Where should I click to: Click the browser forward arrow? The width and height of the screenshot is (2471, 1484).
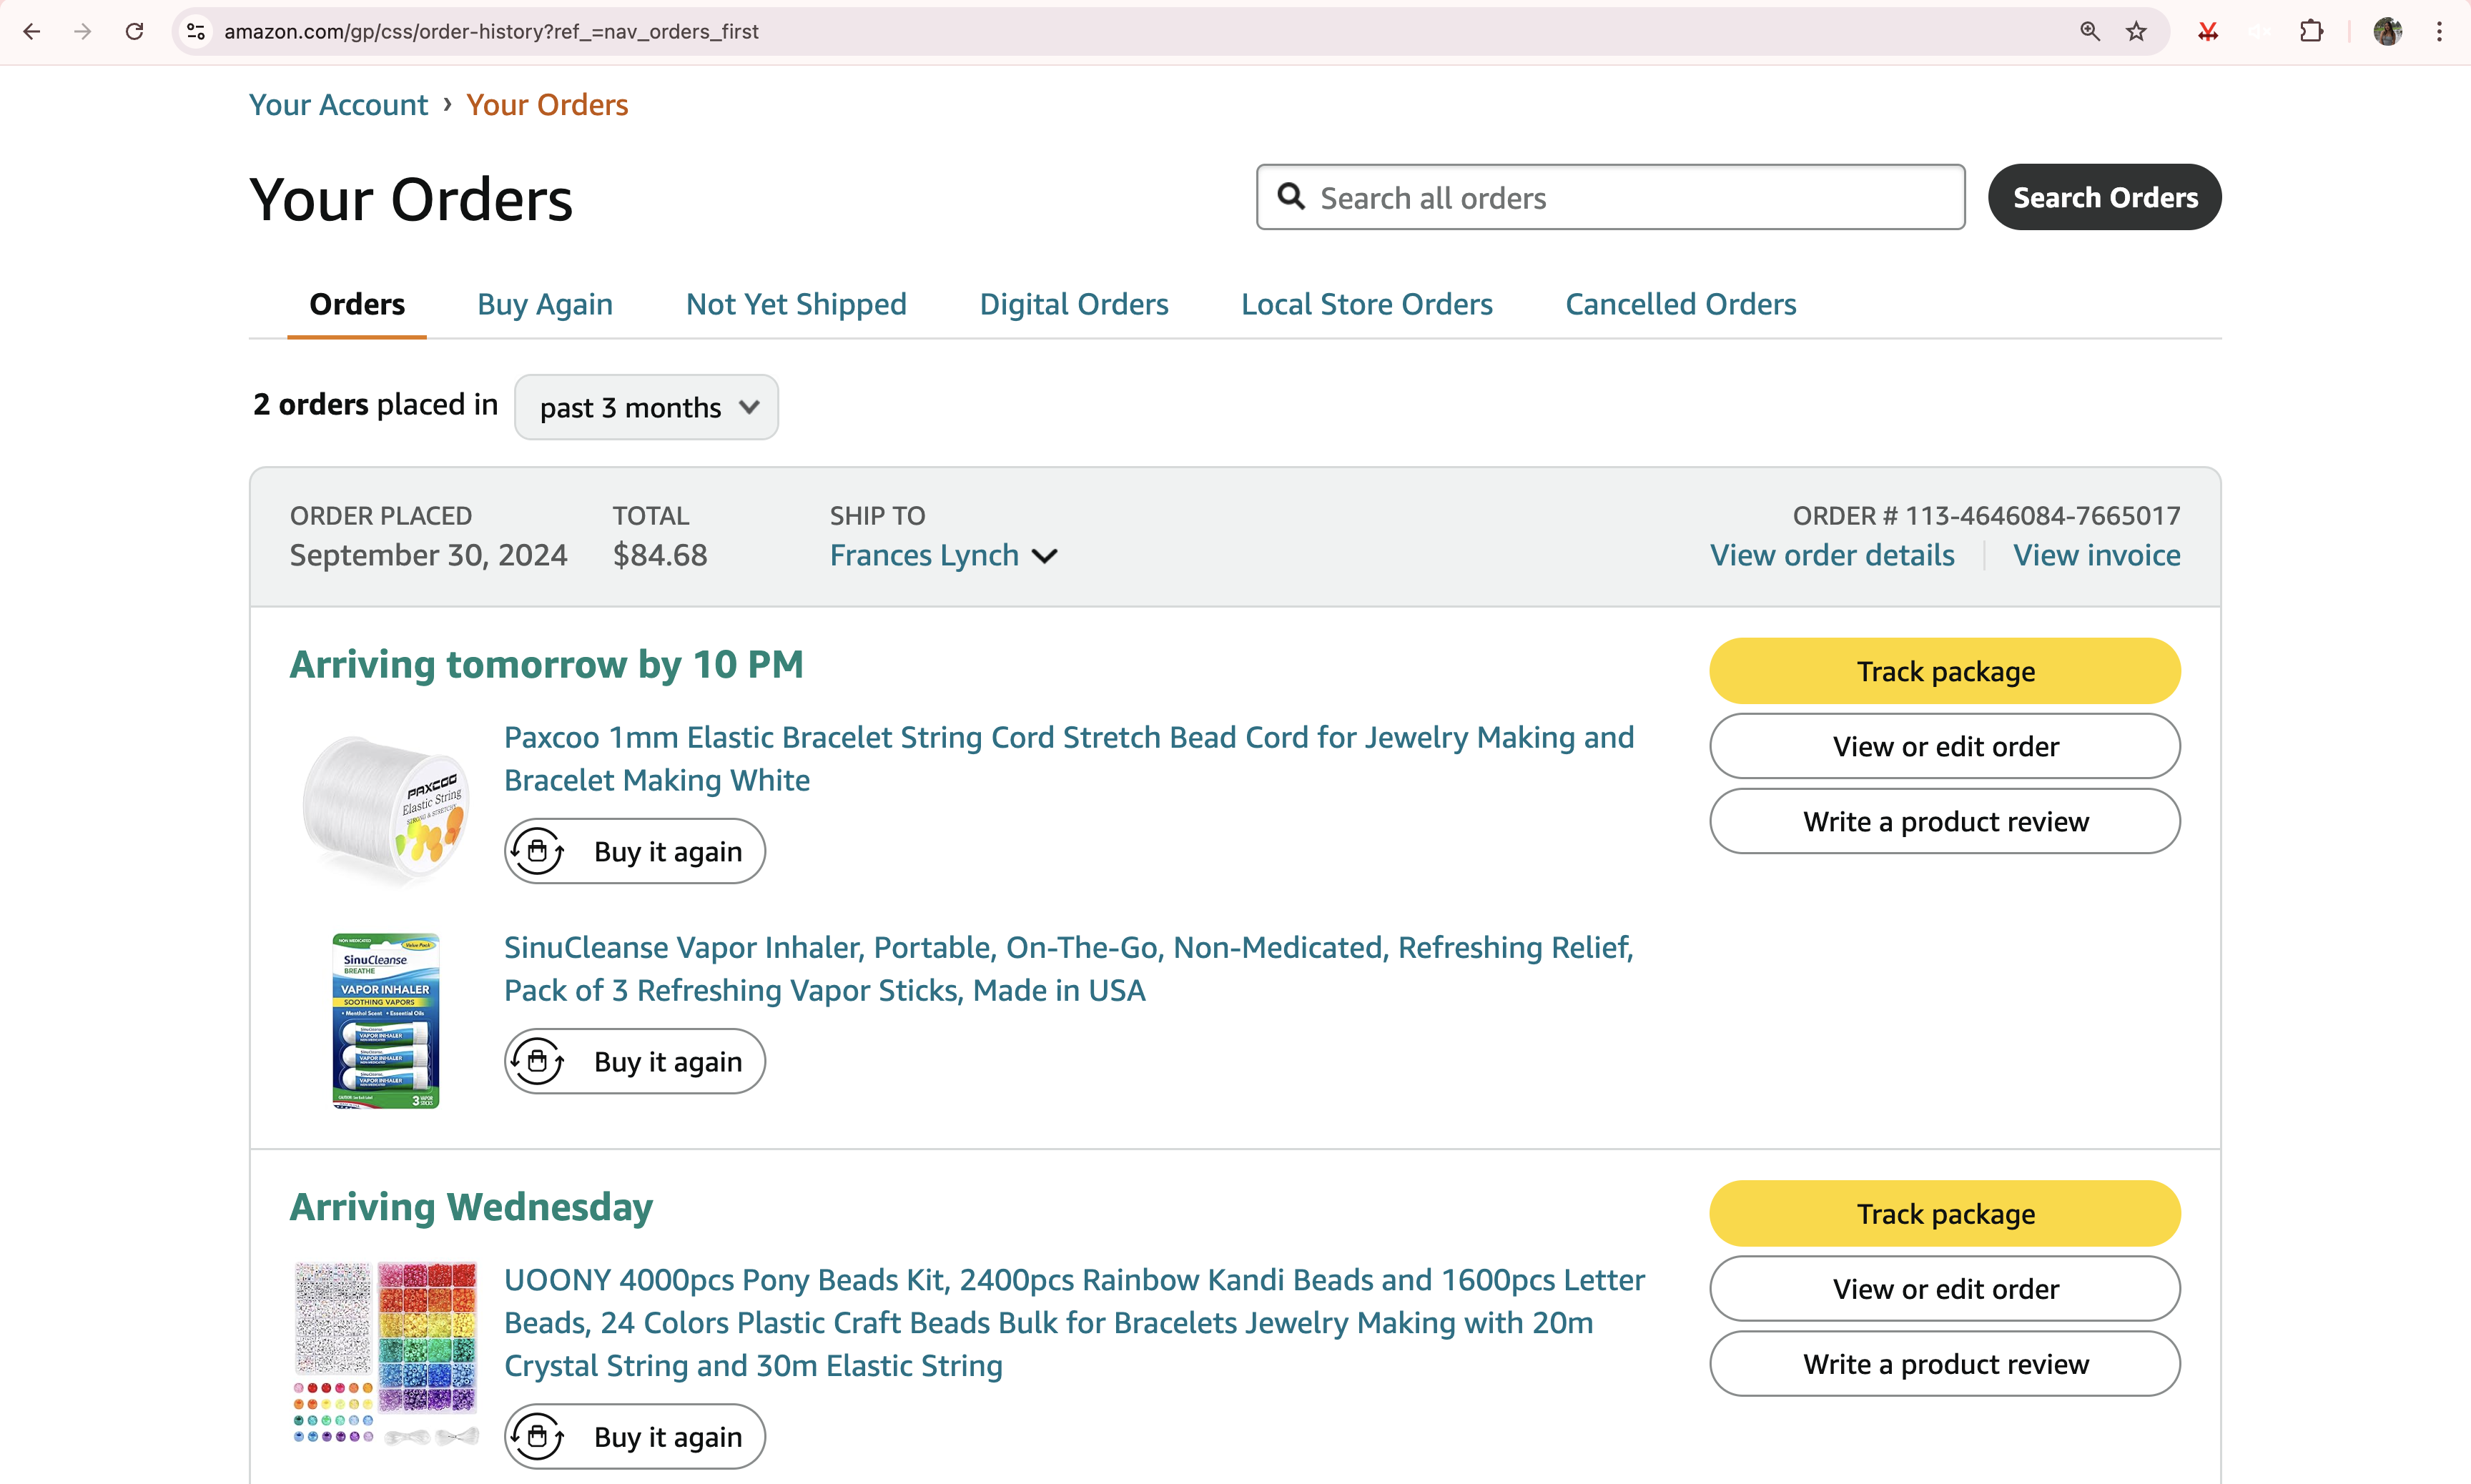pyautogui.click(x=83, y=32)
